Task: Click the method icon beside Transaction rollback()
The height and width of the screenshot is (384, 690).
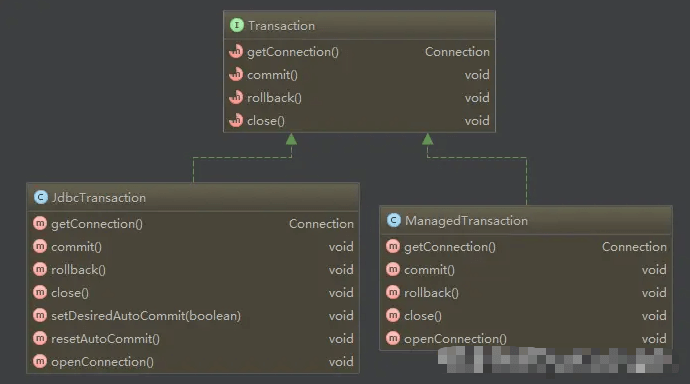Action: 236,97
